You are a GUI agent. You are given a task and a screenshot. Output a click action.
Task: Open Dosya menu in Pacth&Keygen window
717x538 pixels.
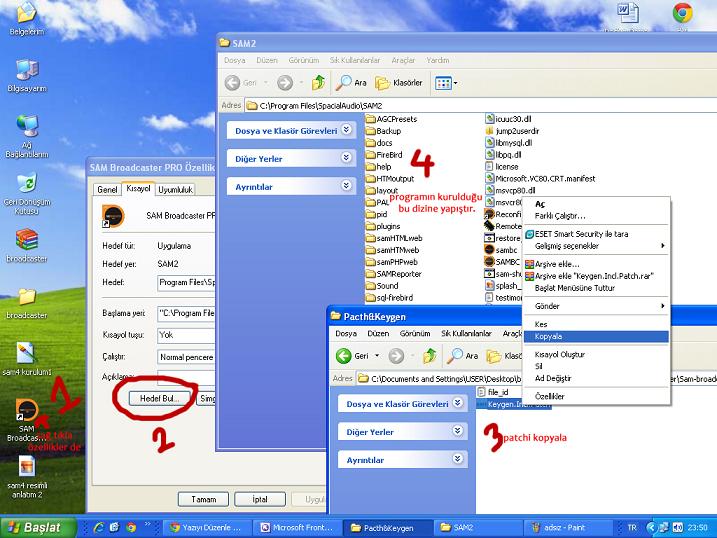346,334
